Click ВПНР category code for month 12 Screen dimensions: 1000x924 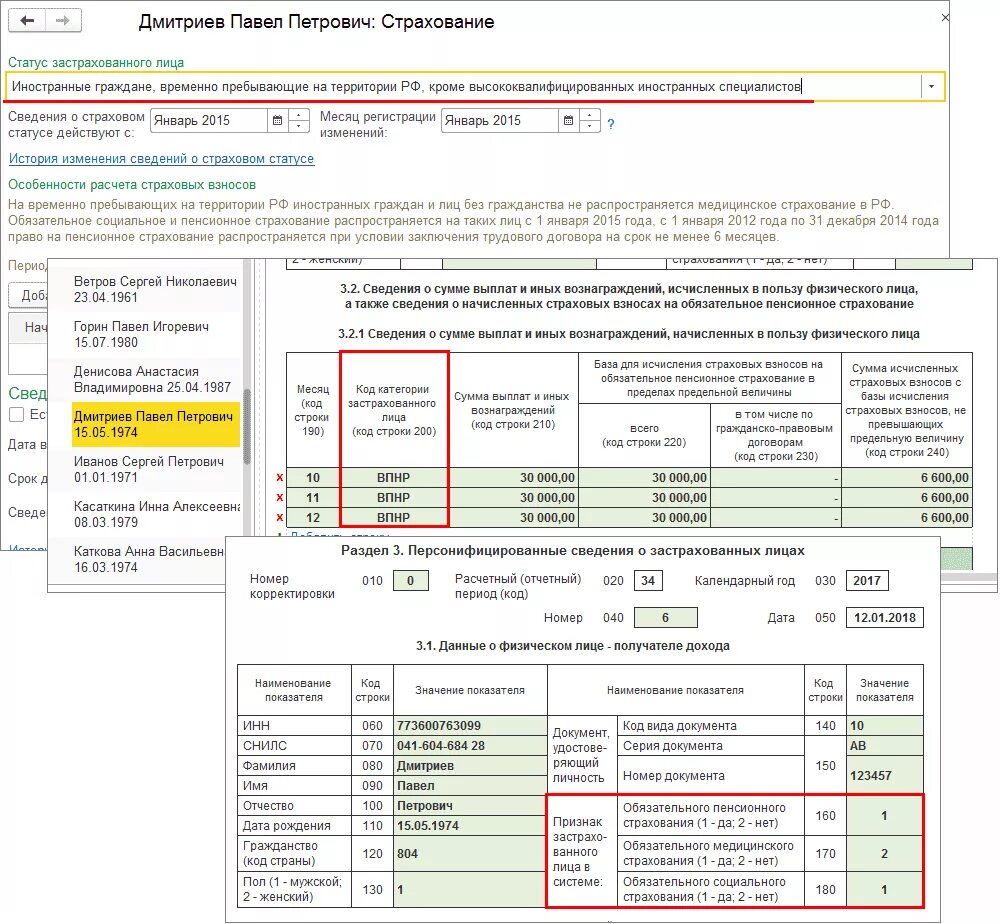pos(394,517)
